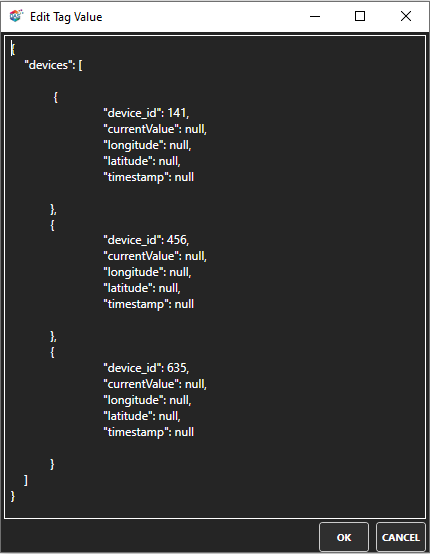
Task: Place cursor in first currentValue null
Action: 194,129
